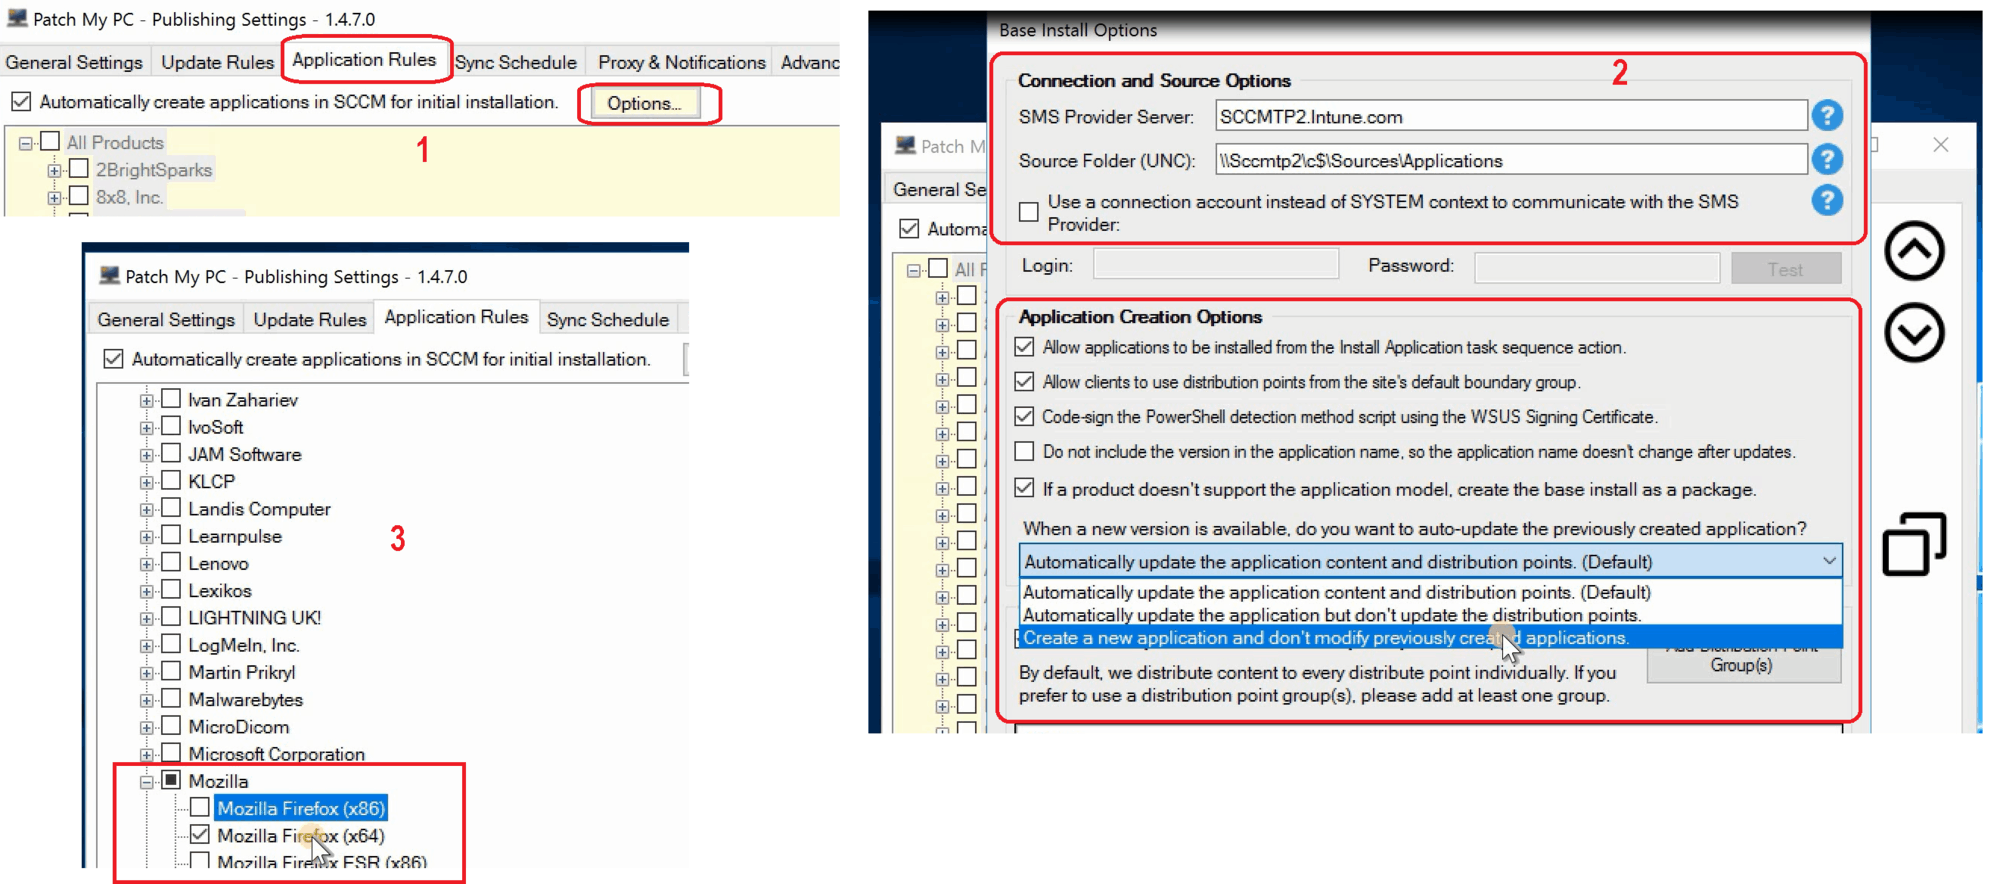Click help icon beside Source Folder field

click(x=1826, y=159)
